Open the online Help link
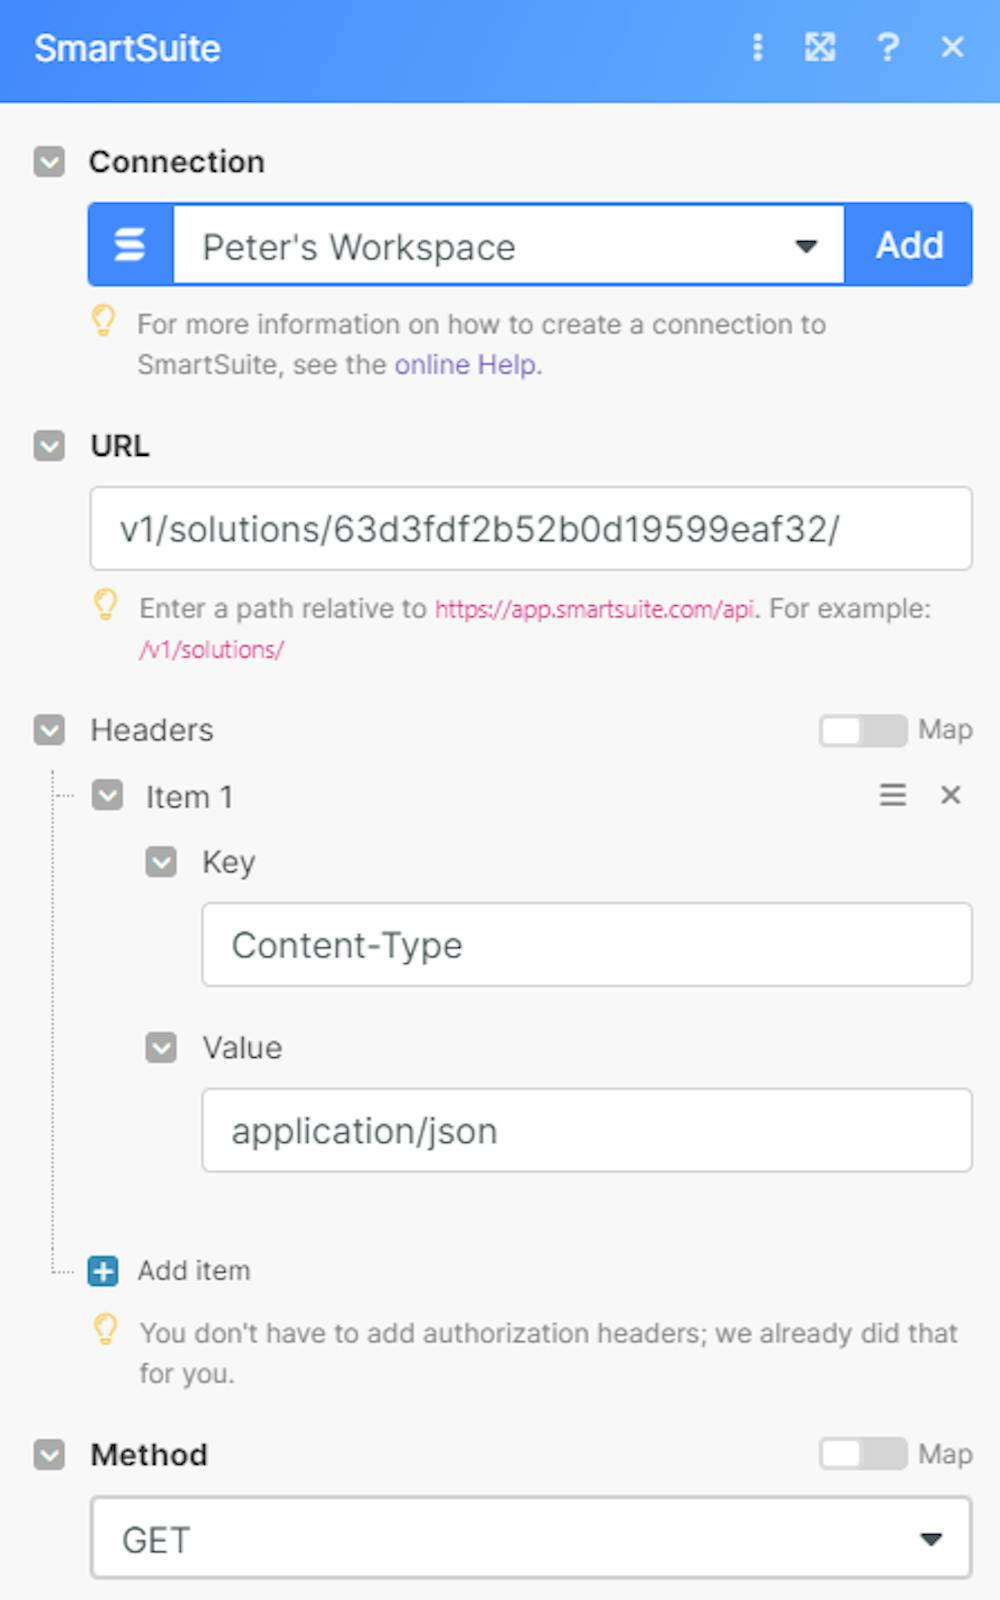Viewport: 1000px width, 1600px height. [466, 365]
